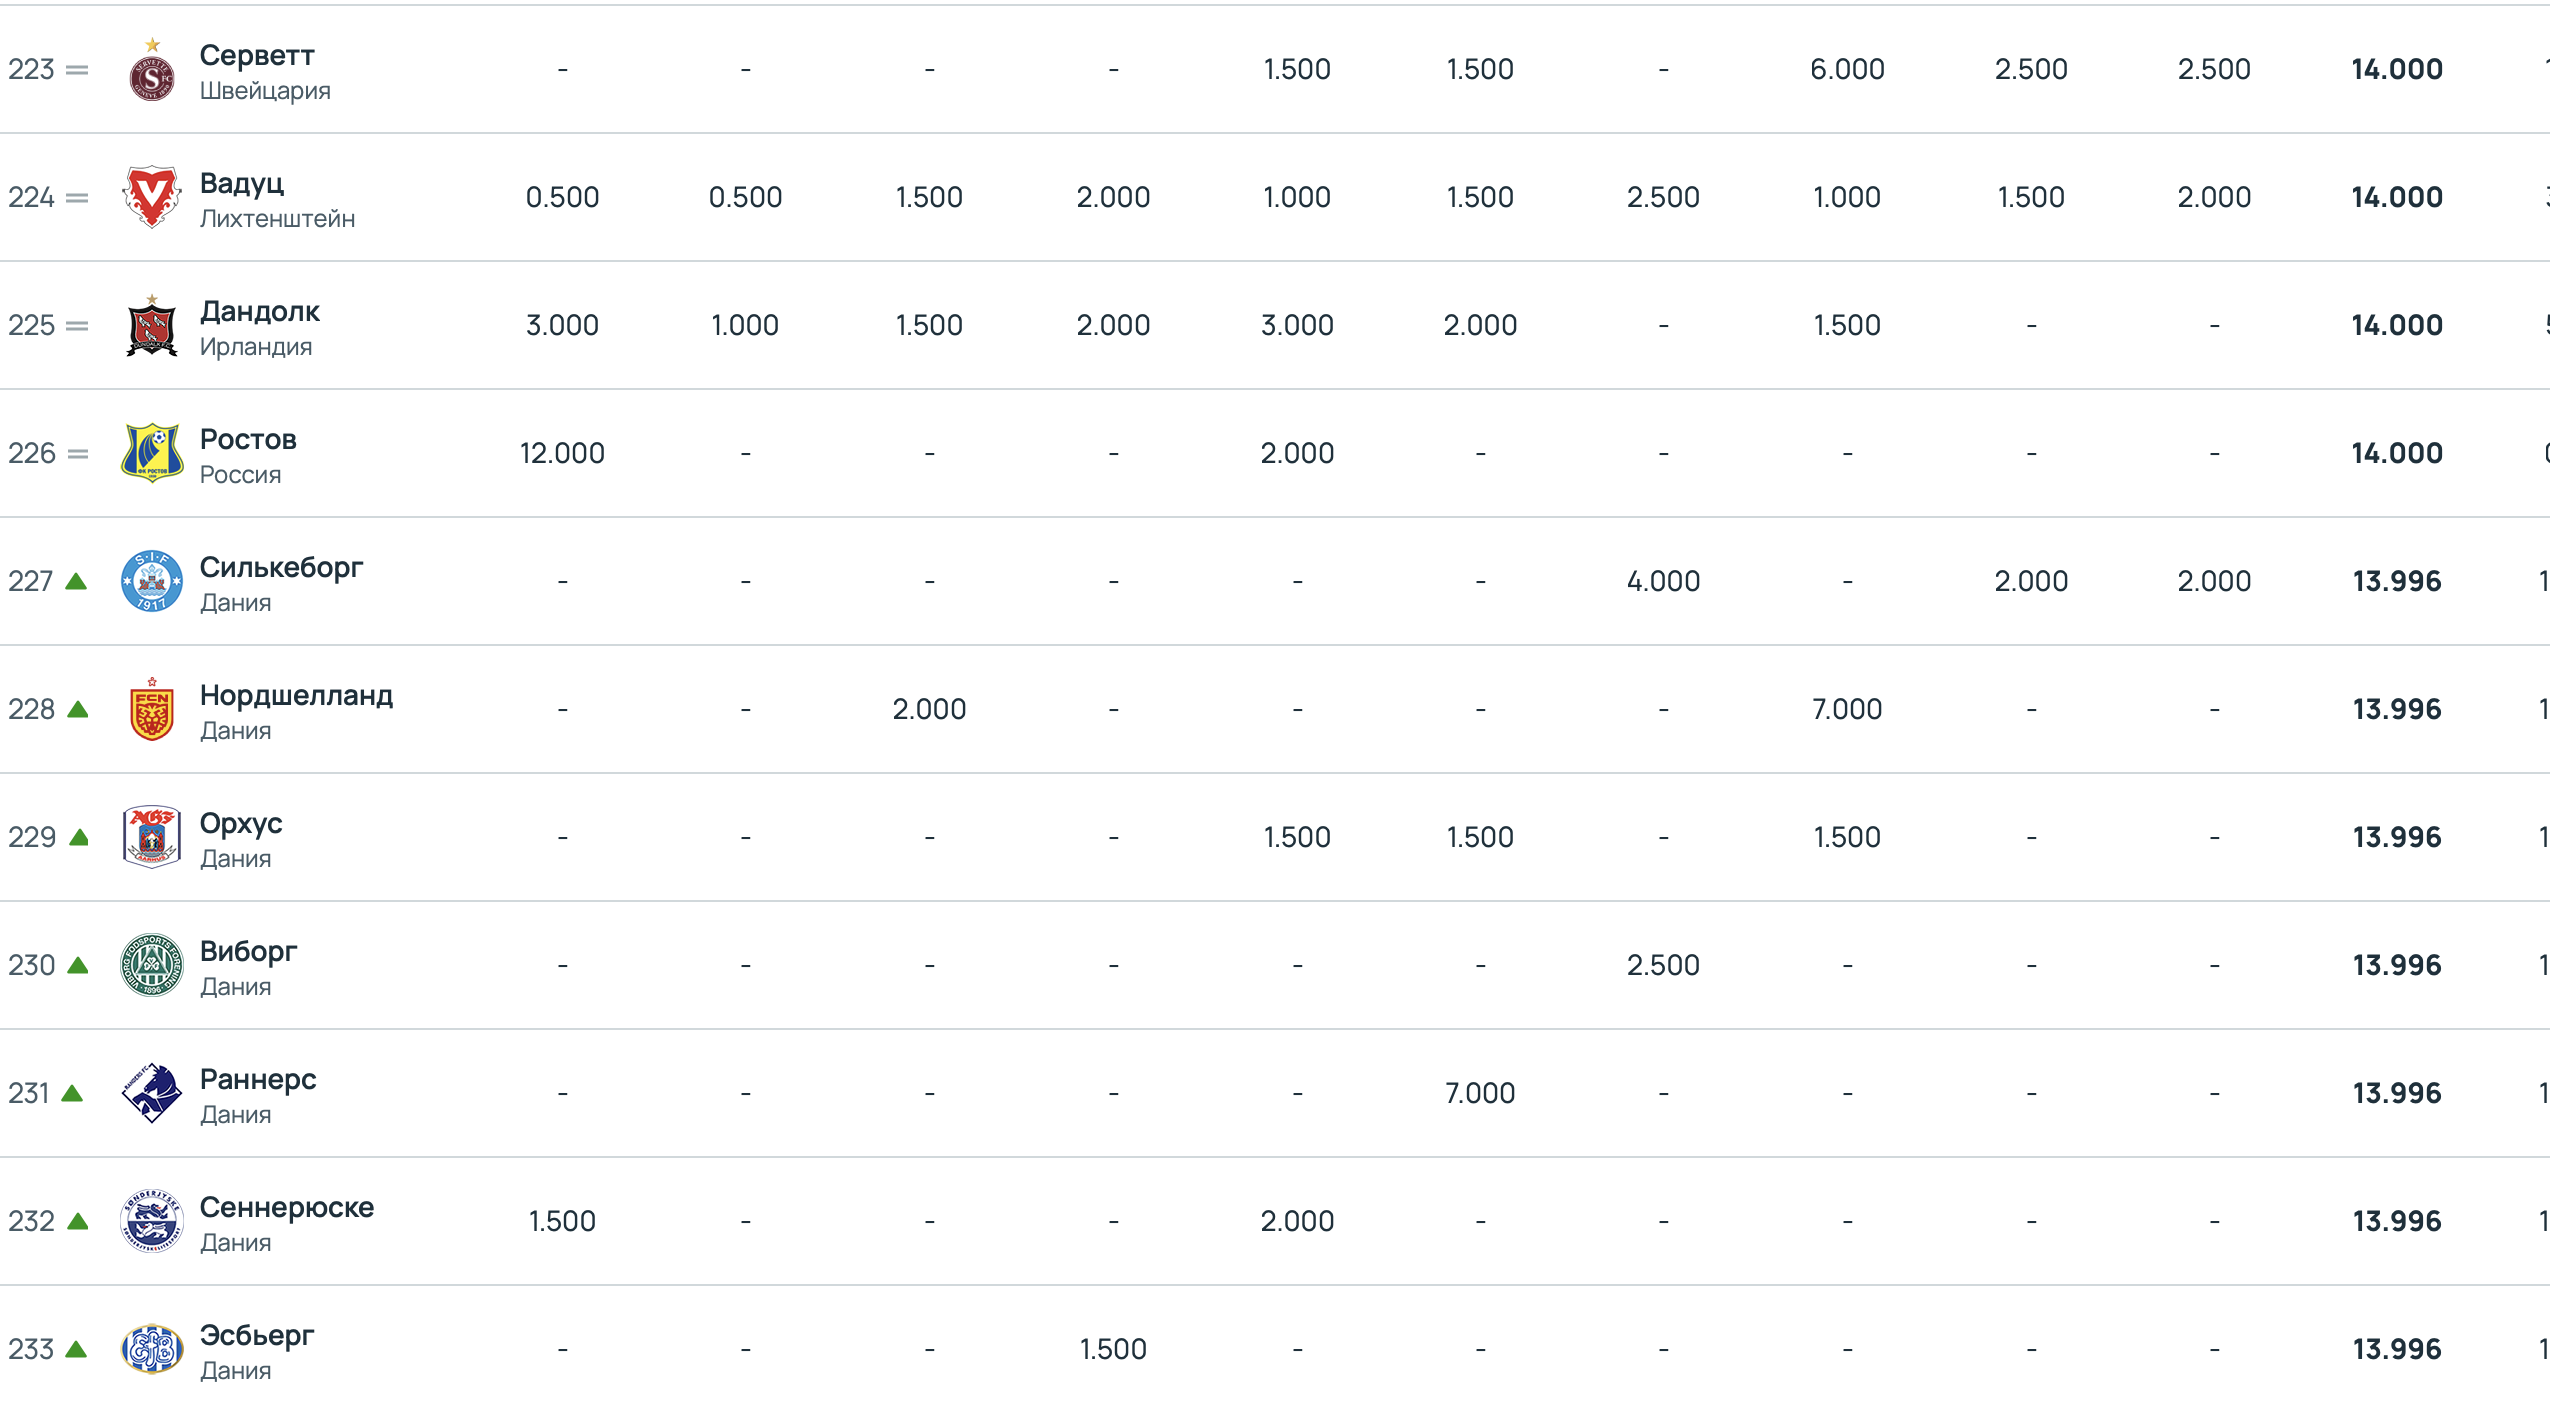This screenshot has width=2550, height=1408.
Task: Click the 13.996 total for Эсбьерг
Action: [x=2396, y=1349]
